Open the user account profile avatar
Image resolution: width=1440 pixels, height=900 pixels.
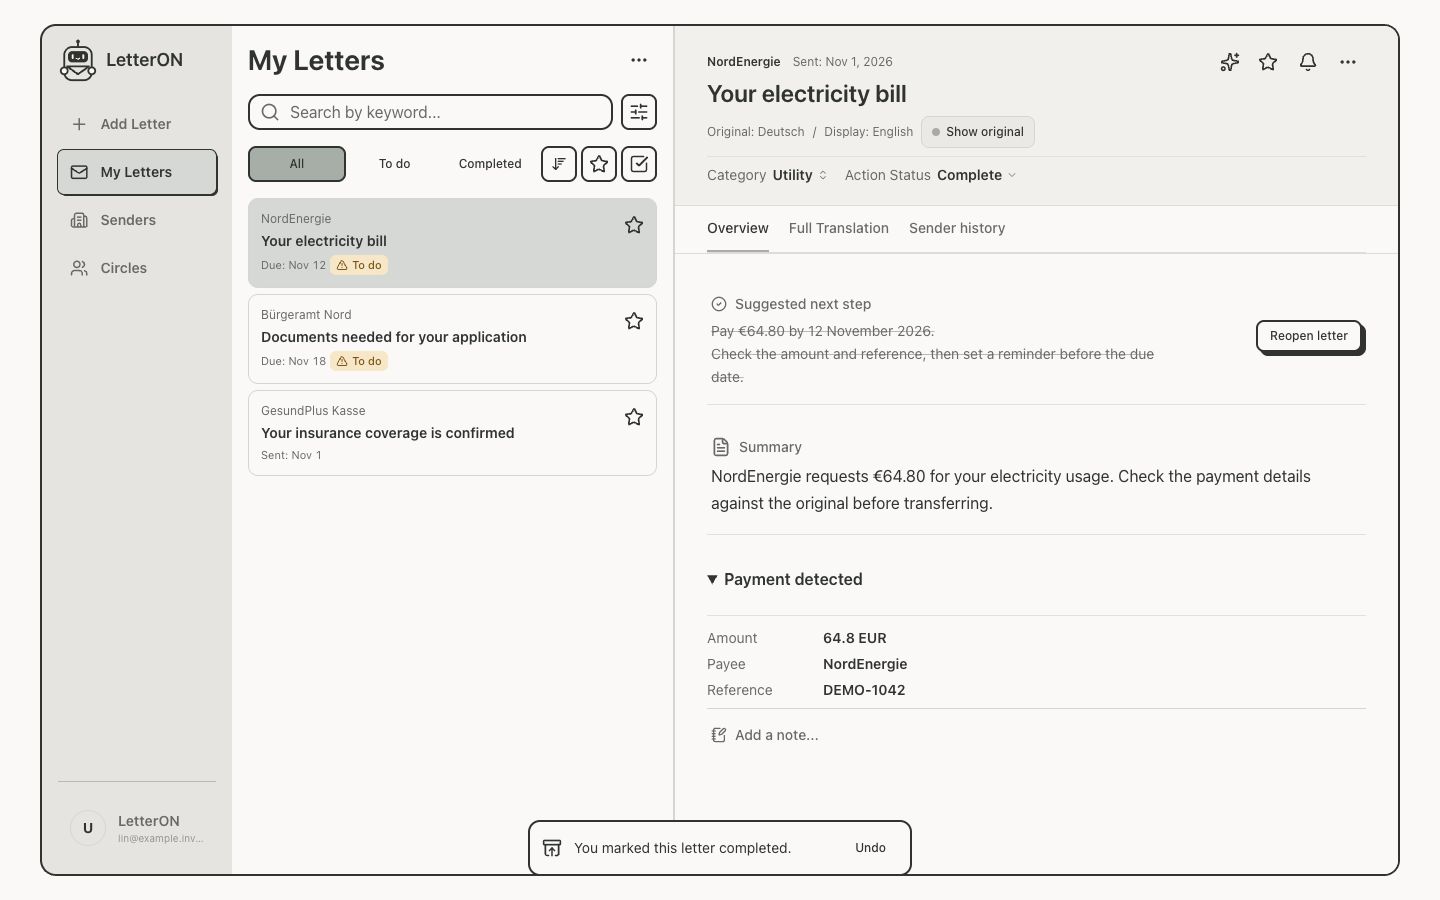point(88,828)
